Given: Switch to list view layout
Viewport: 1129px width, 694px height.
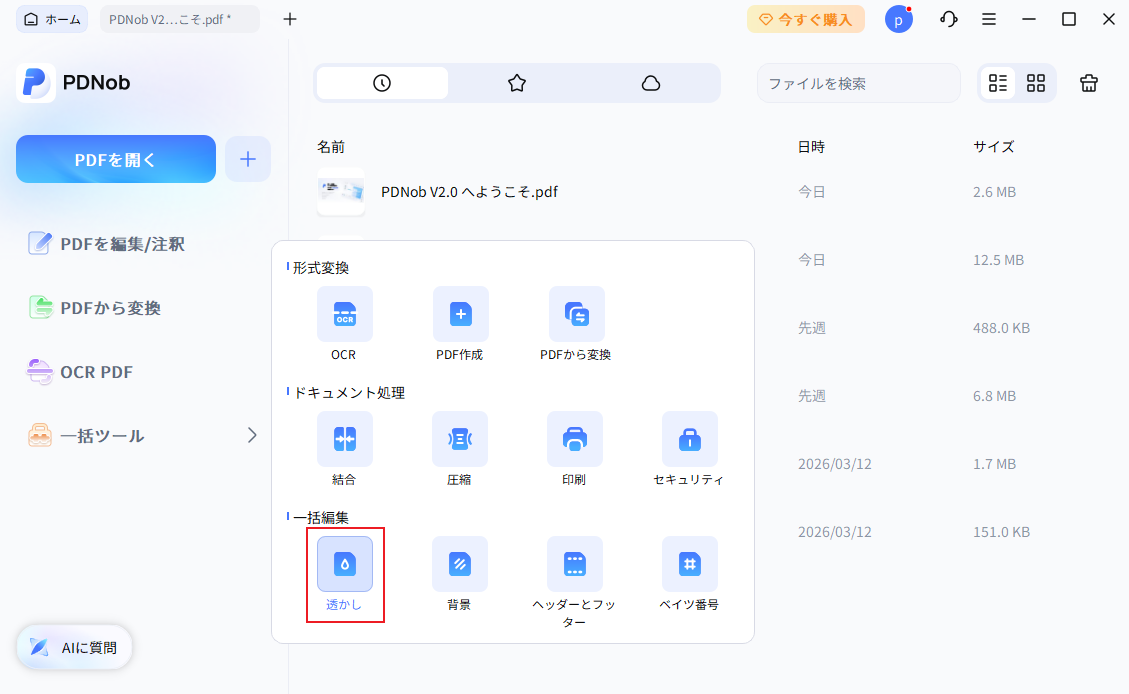Looking at the screenshot, I should (x=997, y=83).
